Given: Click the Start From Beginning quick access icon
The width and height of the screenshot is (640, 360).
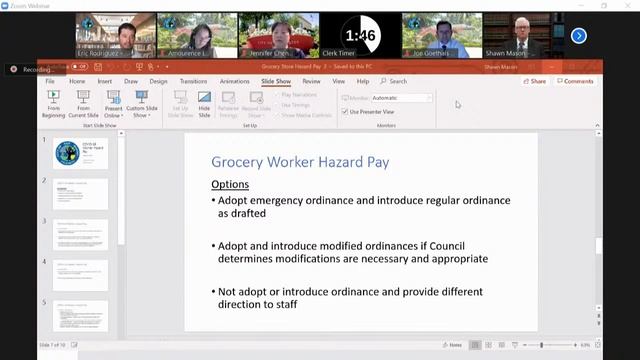Looking at the screenshot, I should click(139, 67).
